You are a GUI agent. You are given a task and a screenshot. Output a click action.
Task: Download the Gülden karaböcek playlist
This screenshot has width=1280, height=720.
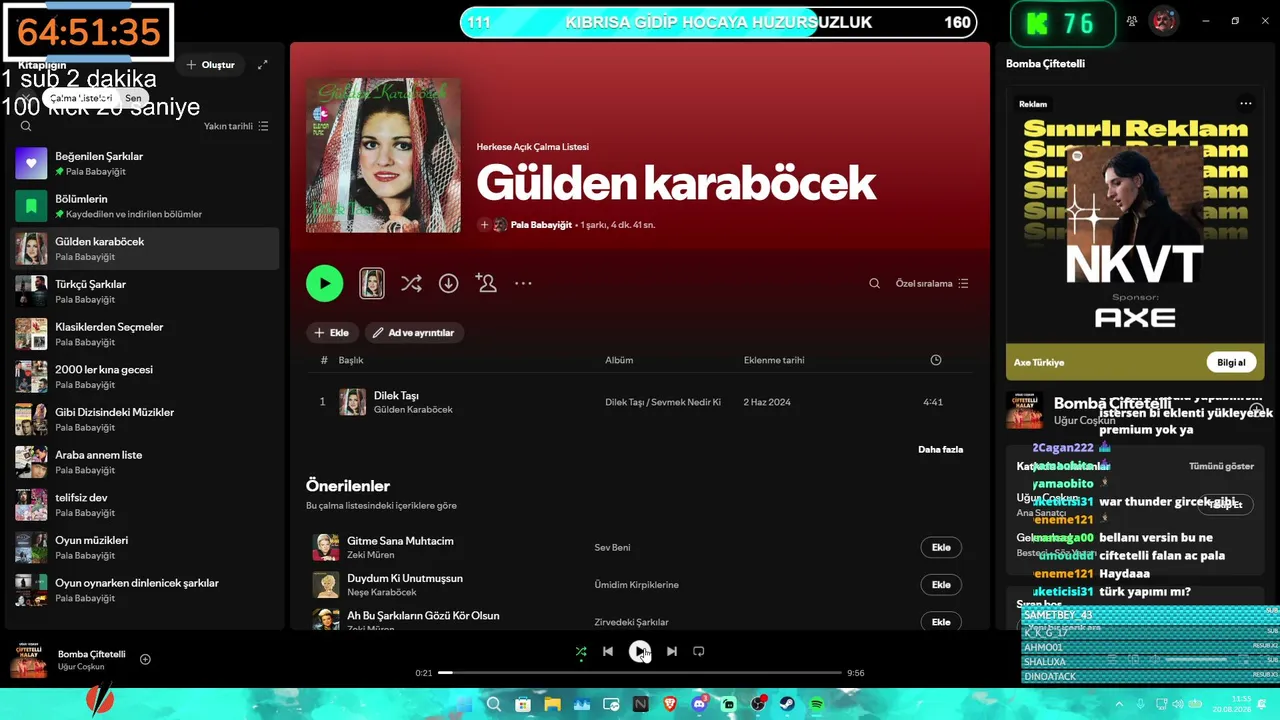coord(449,283)
